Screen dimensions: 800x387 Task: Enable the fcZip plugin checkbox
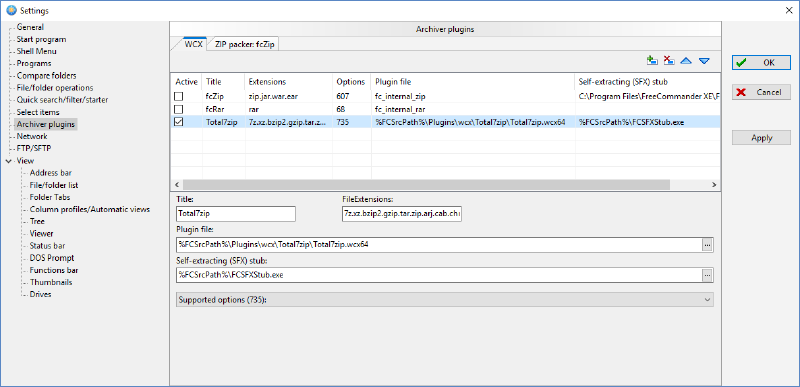click(178, 96)
